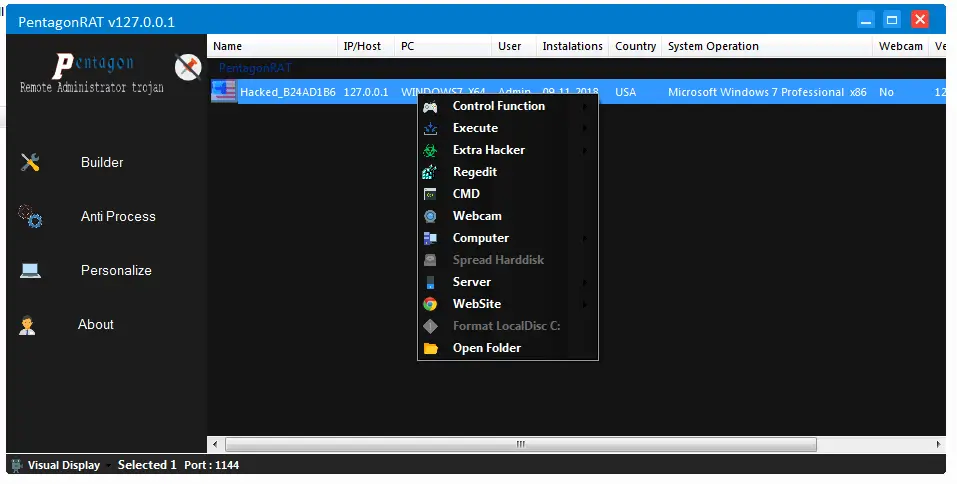Click the CMD terminal icon
Viewport: 957px width, 484px height.
430,194
